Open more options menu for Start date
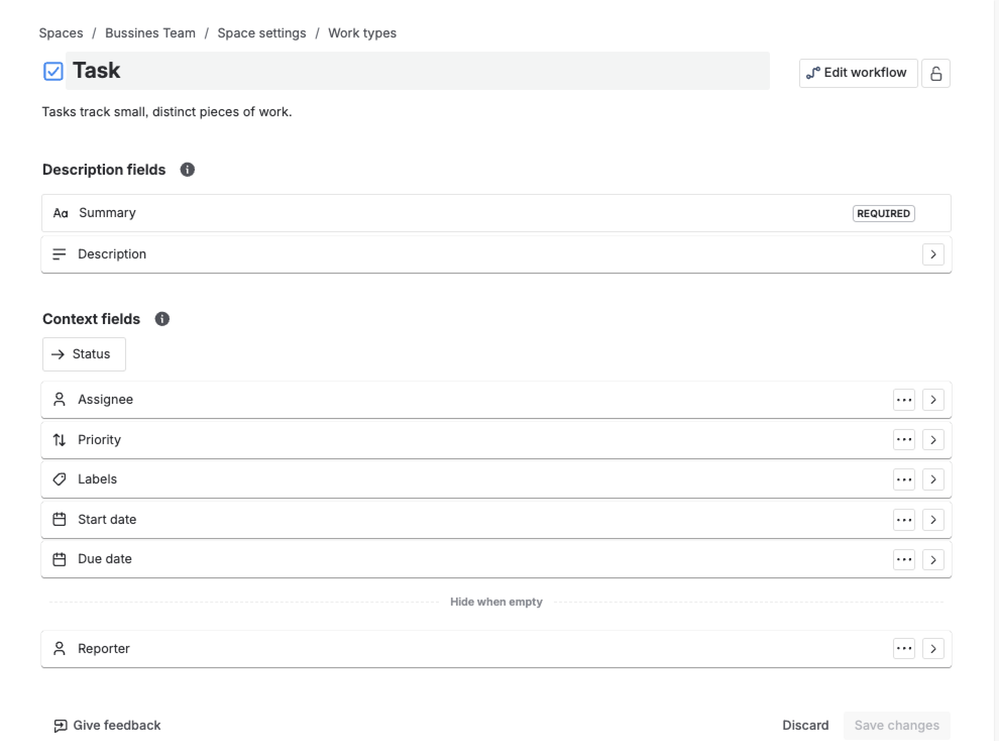The width and height of the screenshot is (999, 741). (x=904, y=519)
